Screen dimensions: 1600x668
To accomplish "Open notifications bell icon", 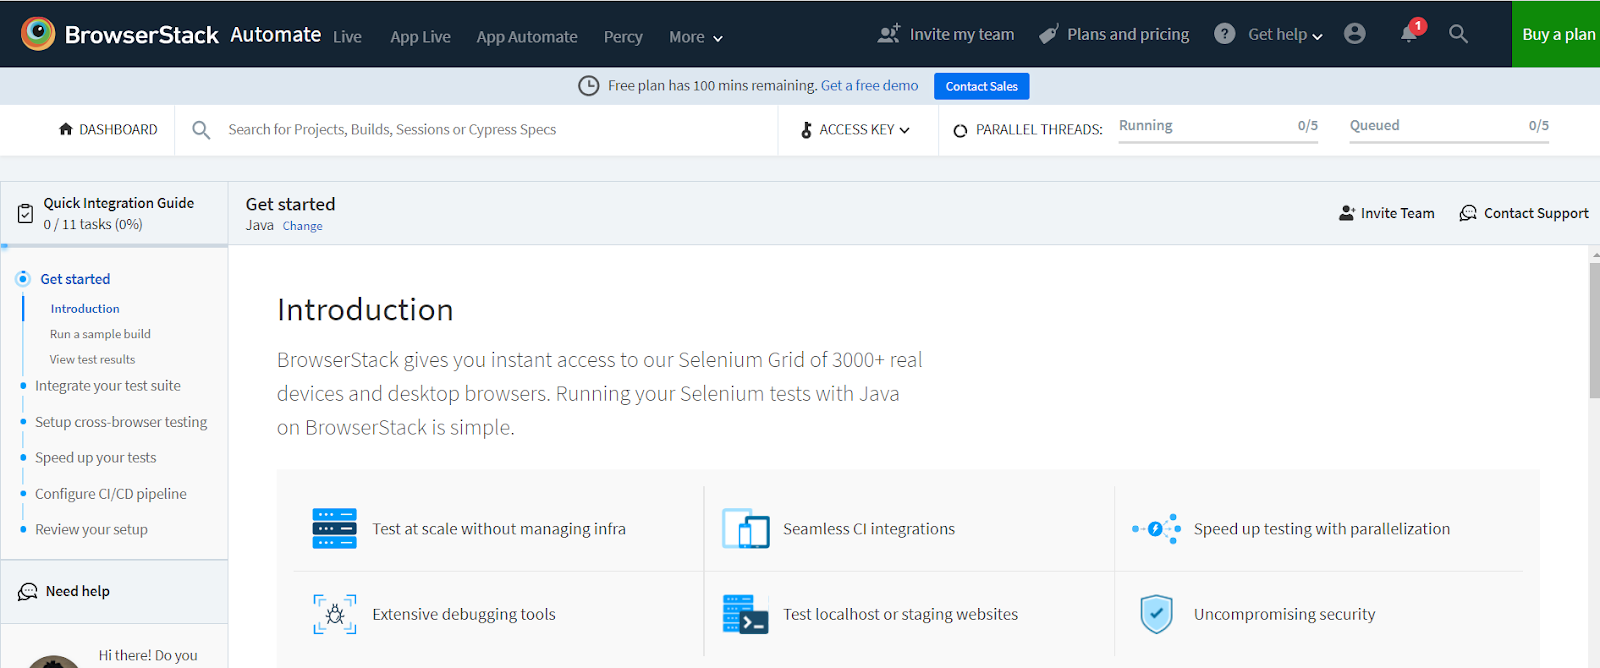I will (x=1409, y=34).
